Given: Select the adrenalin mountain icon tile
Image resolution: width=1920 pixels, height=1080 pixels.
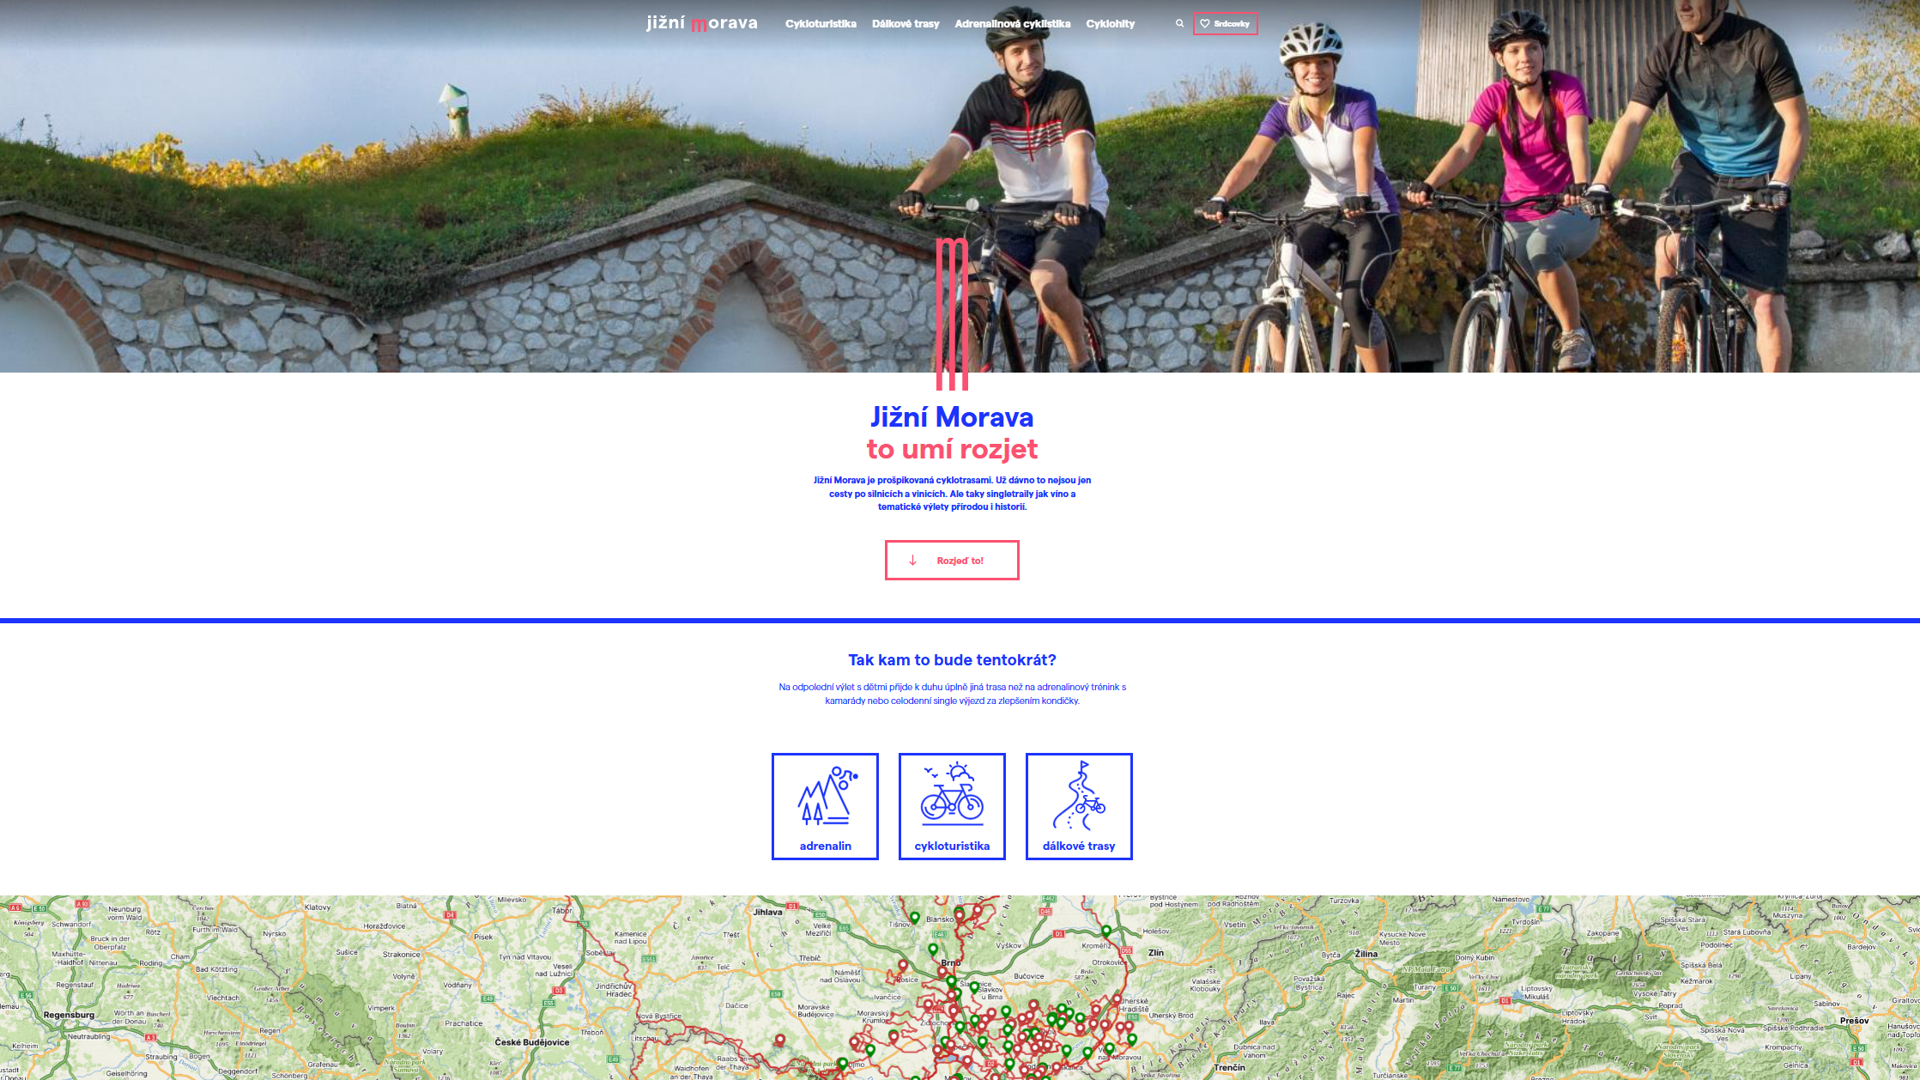Looking at the screenshot, I should pyautogui.click(x=825, y=806).
